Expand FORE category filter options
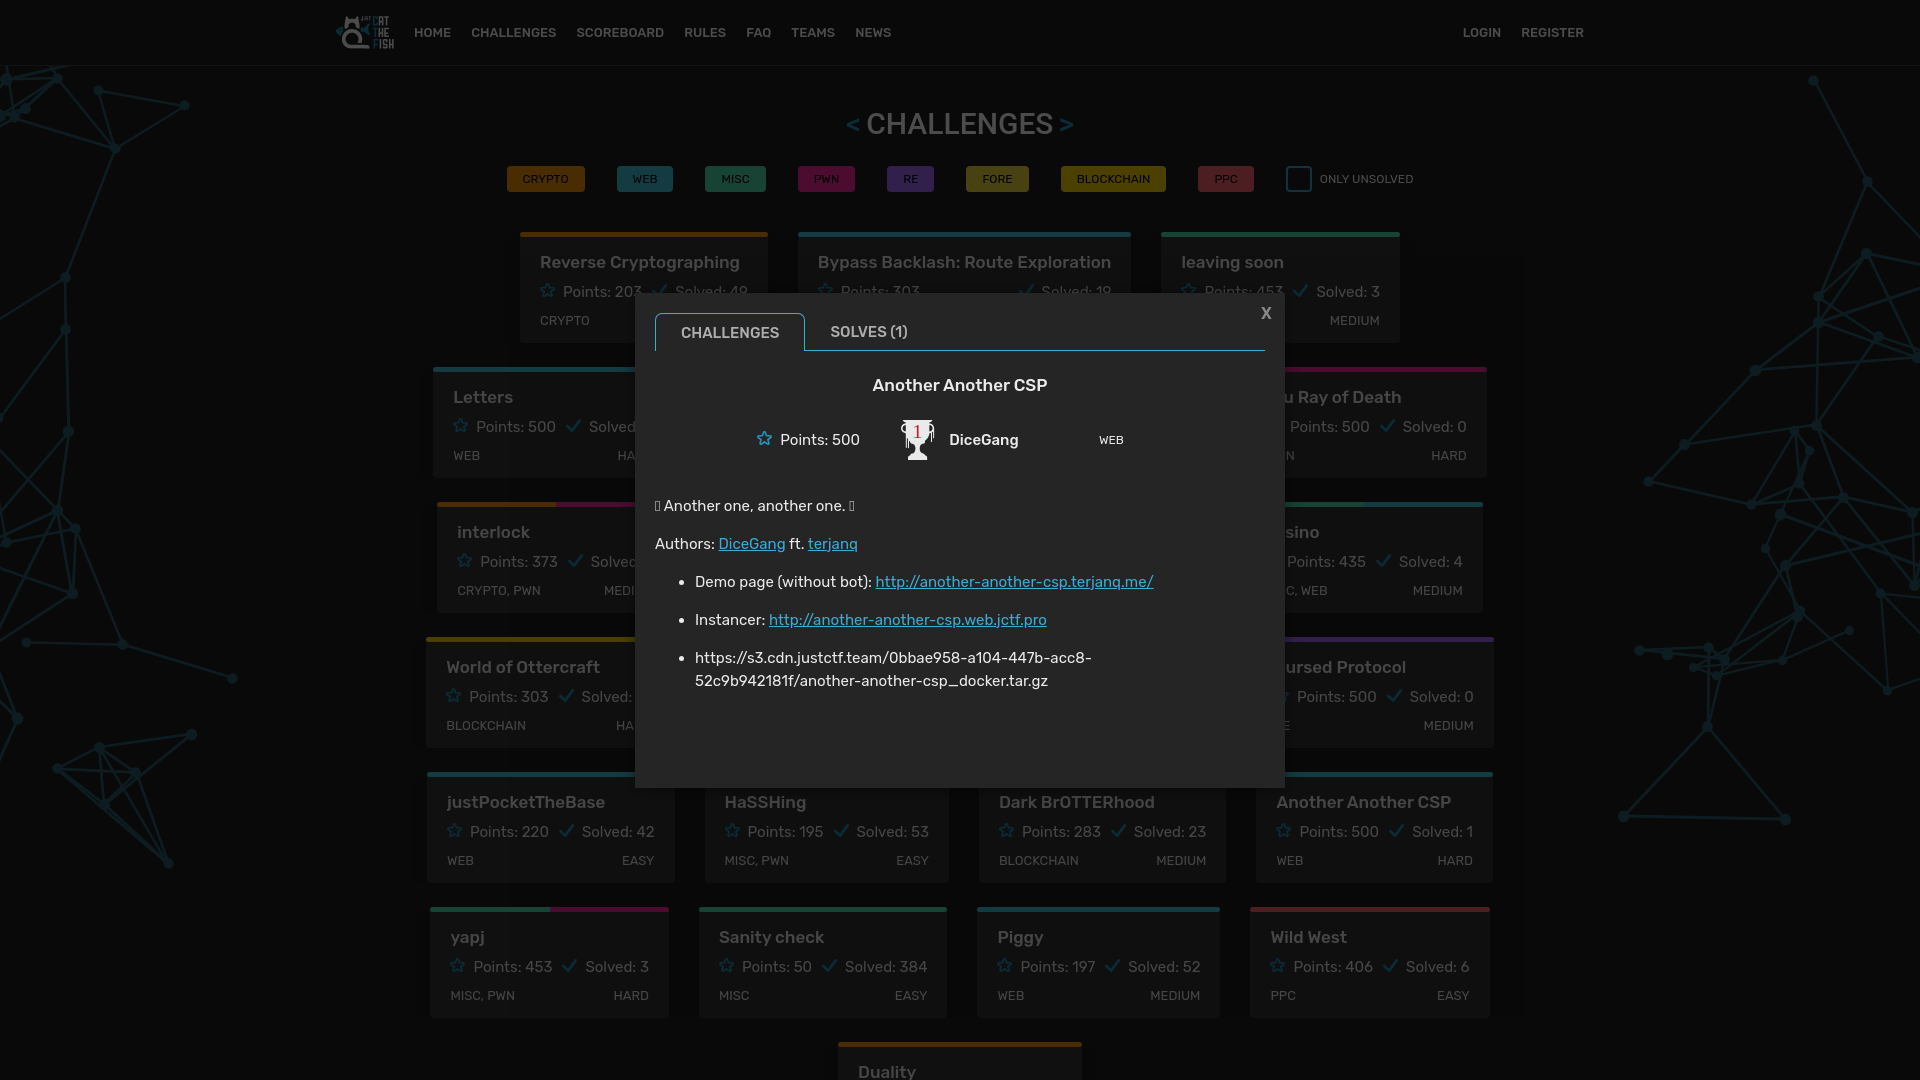Screen dimensions: 1920x1080 [997, 178]
